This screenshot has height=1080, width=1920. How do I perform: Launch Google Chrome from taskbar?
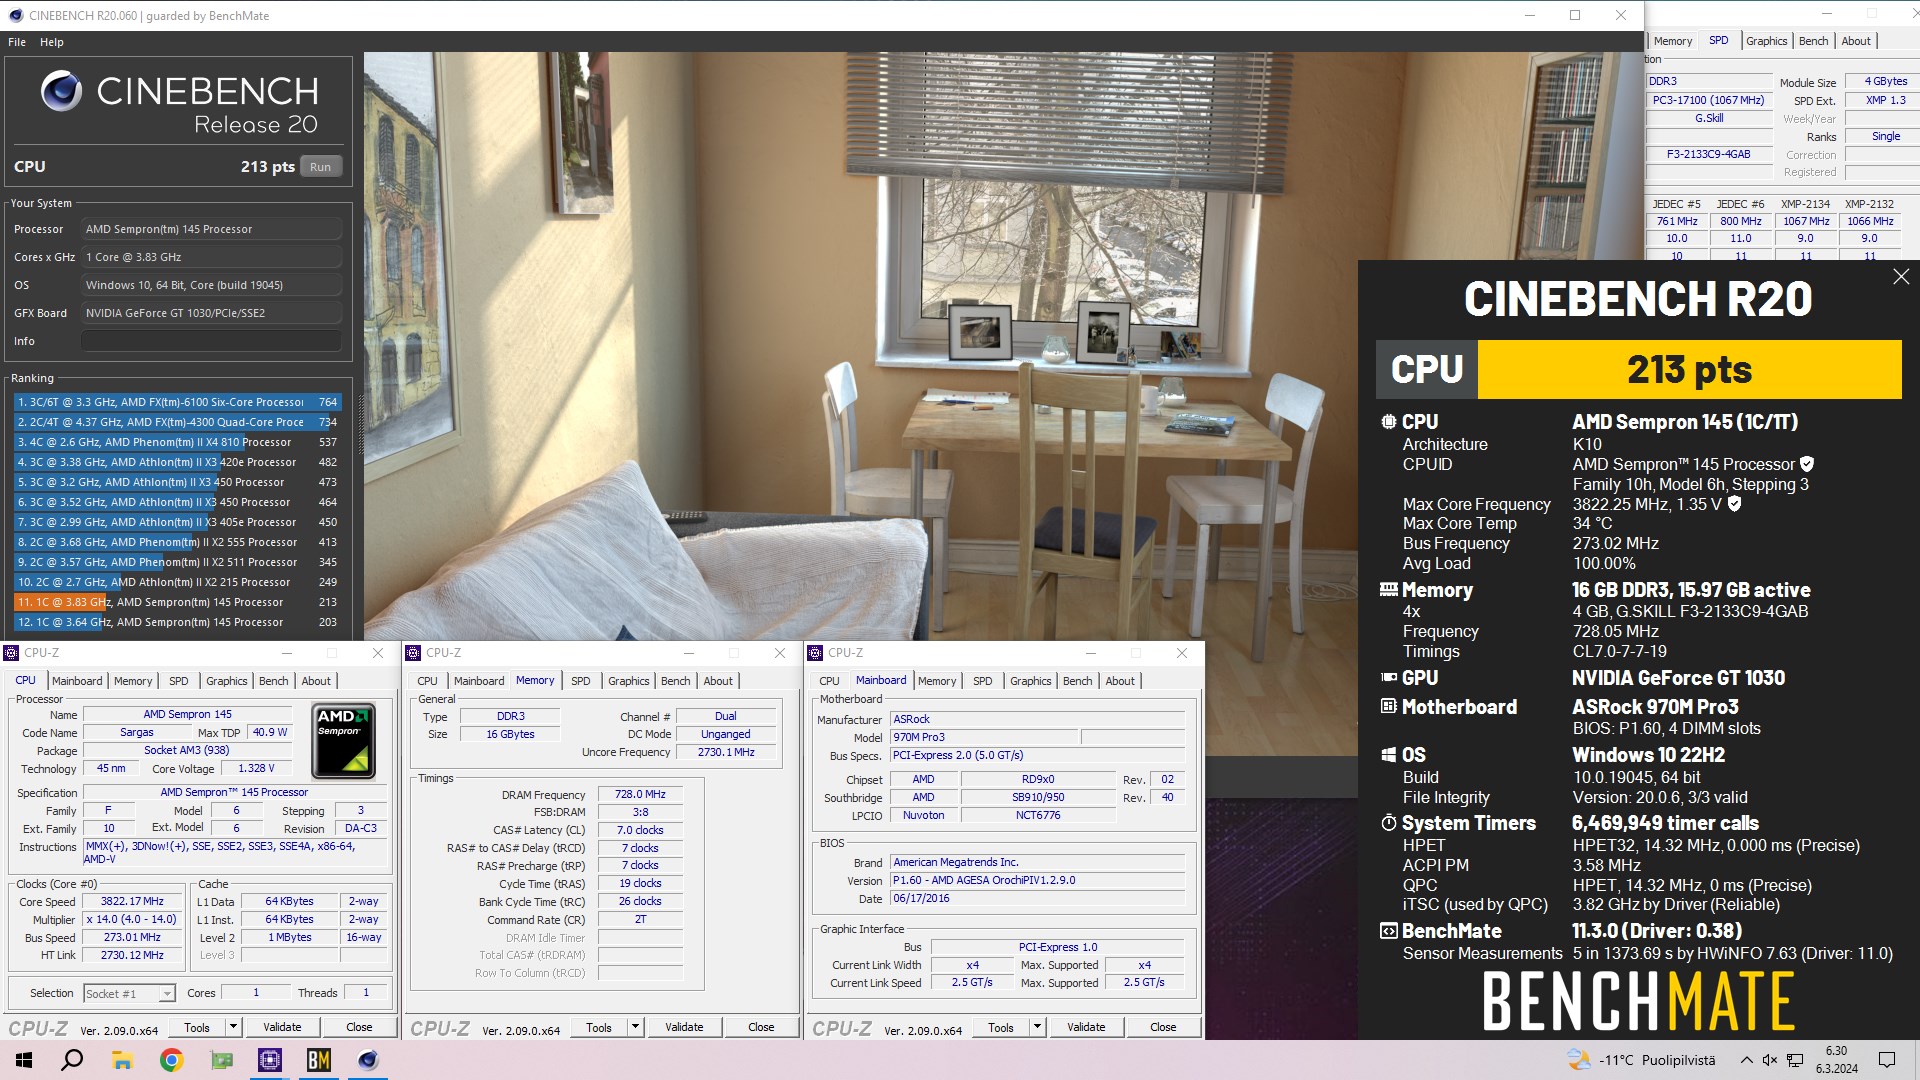pyautogui.click(x=171, y=1060)
